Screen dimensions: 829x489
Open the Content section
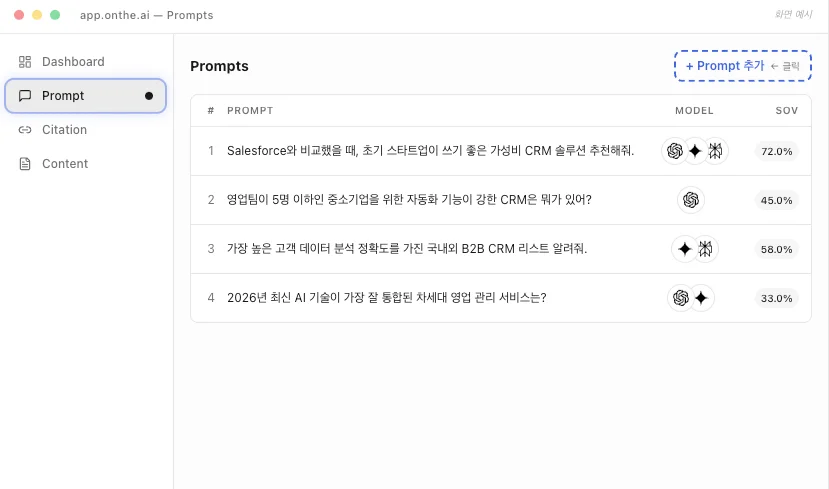pos(65,164)
